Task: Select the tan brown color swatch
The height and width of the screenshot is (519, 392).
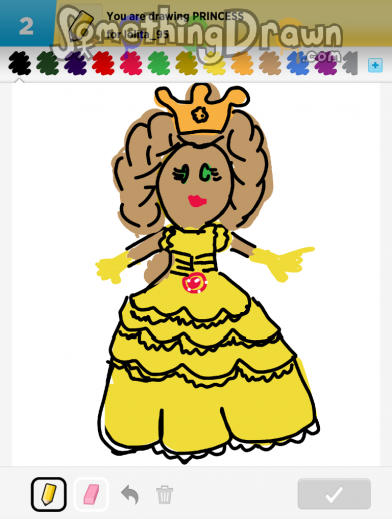Action: click(x=270, y=63)
